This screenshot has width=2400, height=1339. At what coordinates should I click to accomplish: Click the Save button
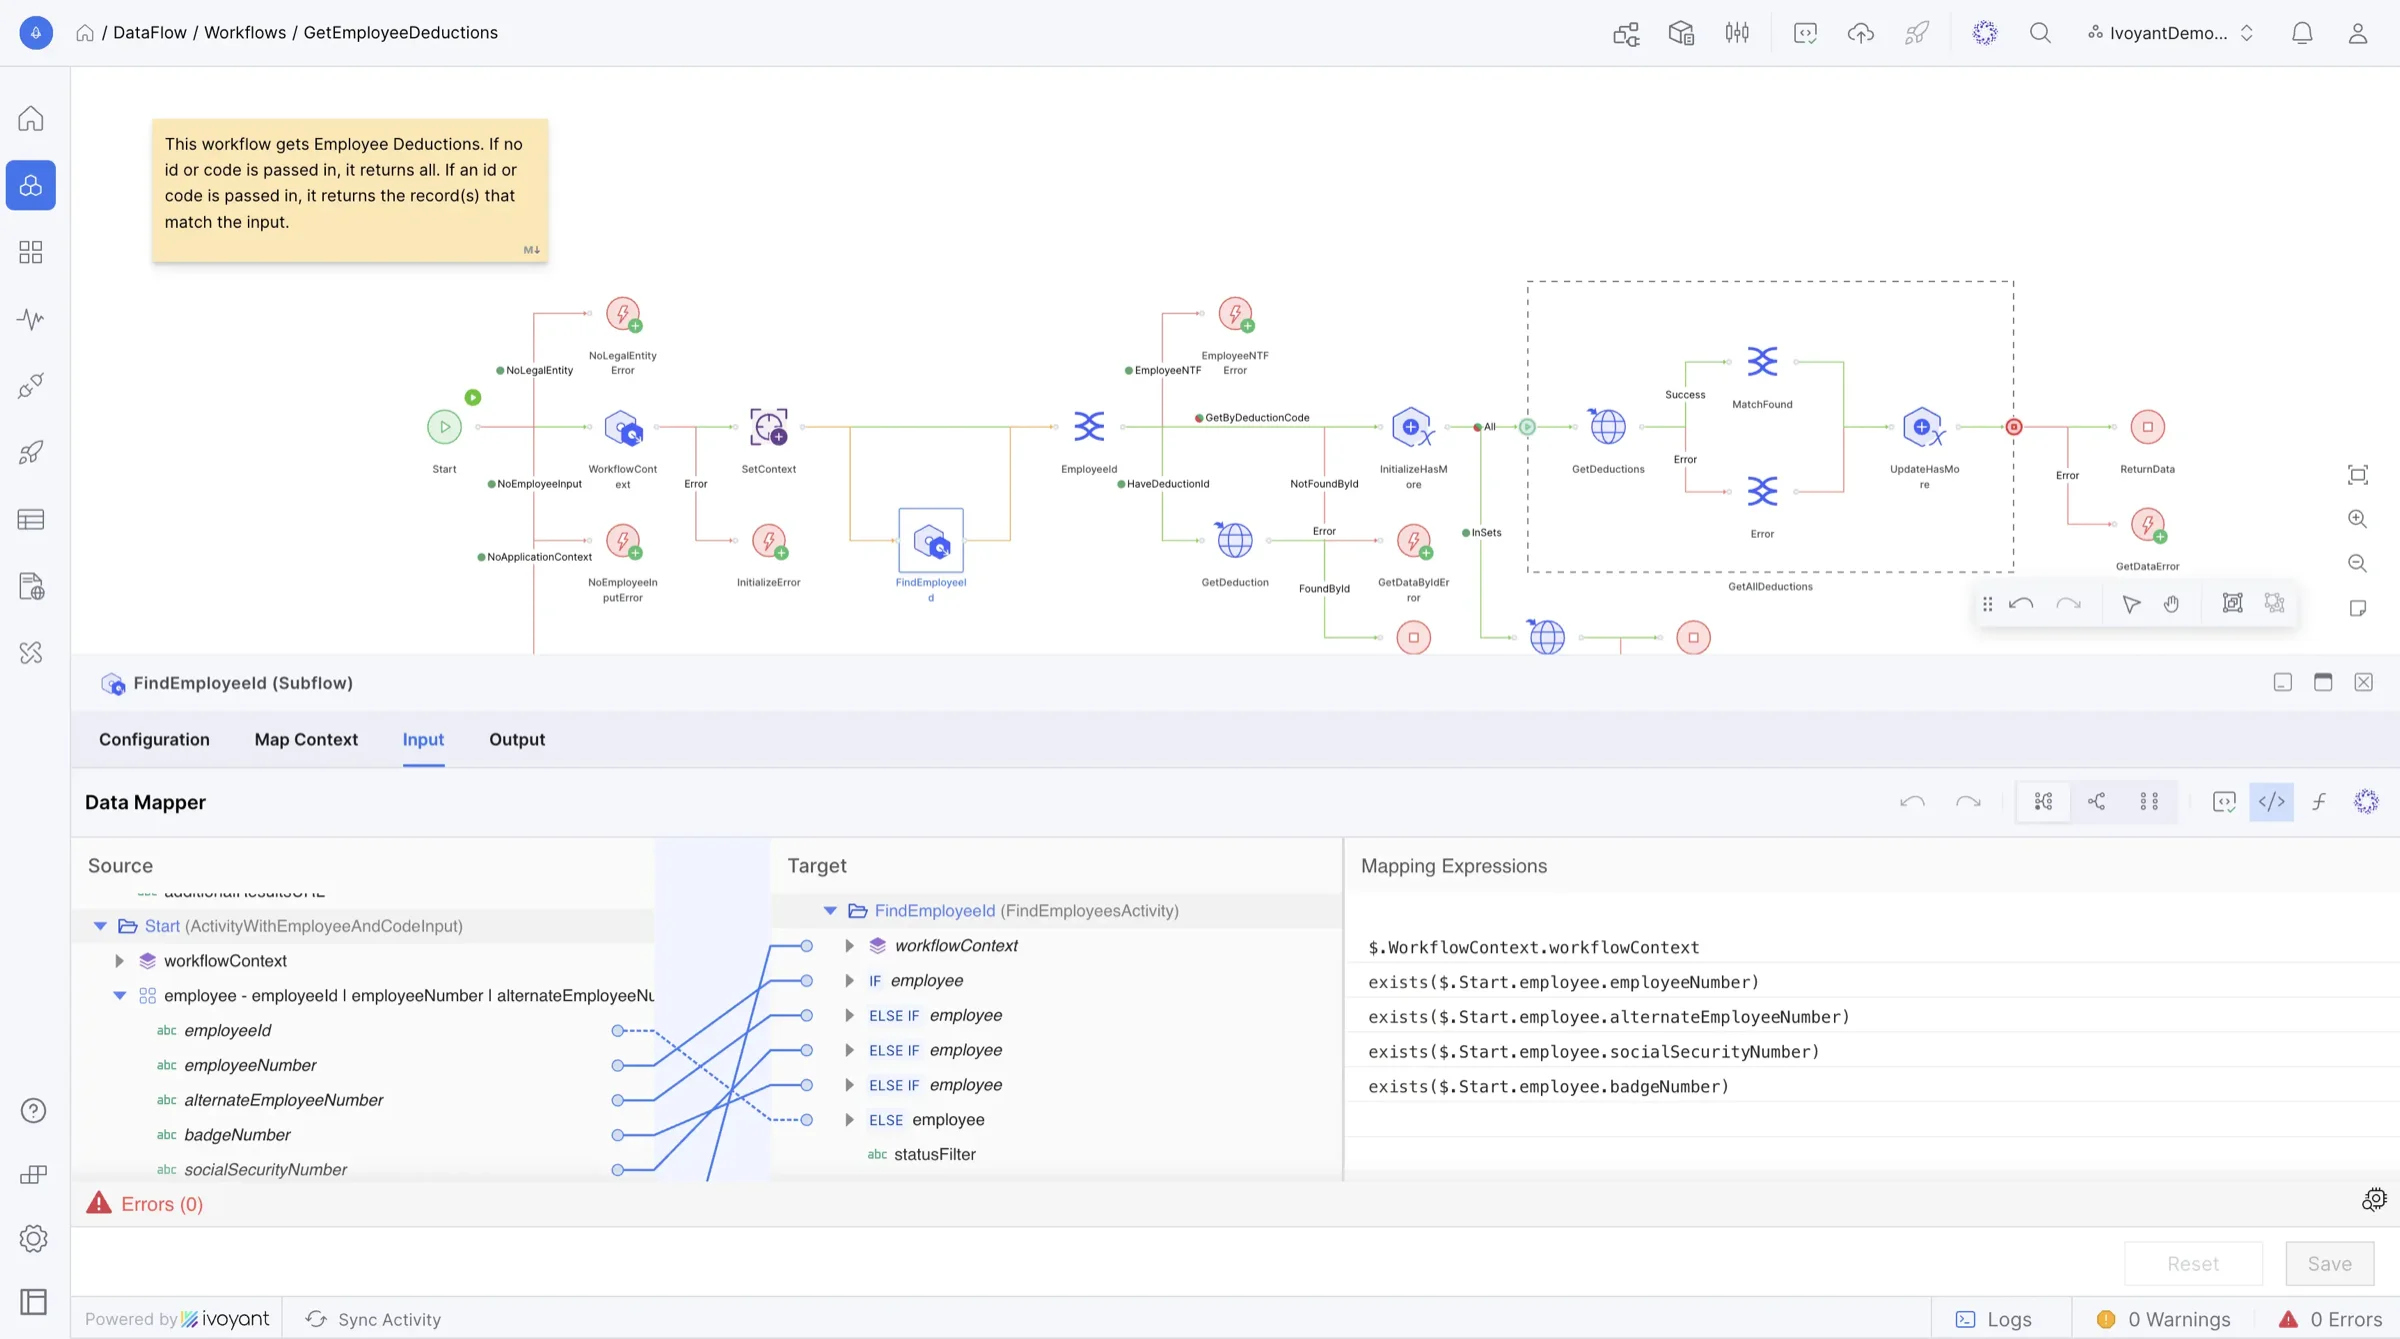2329,1264
